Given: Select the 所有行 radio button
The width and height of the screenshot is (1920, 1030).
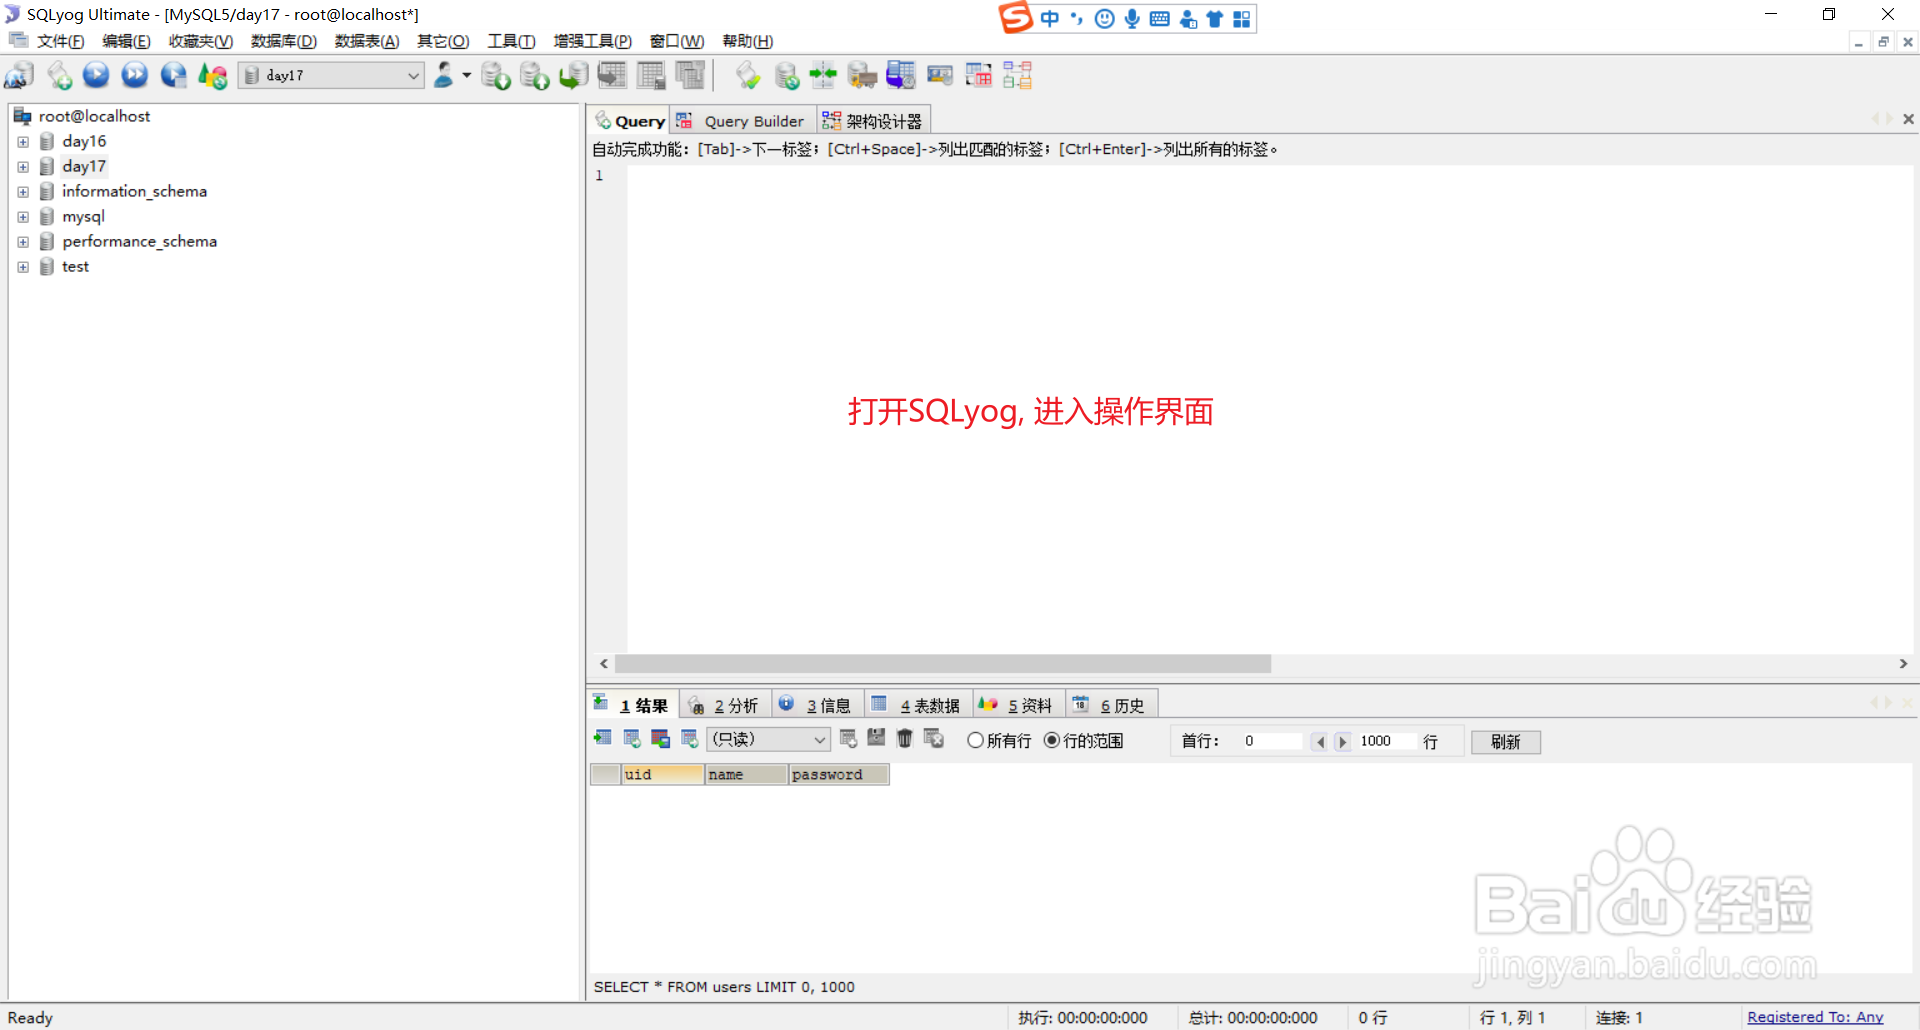Looking at the screenshot, I should coord(975,740).
